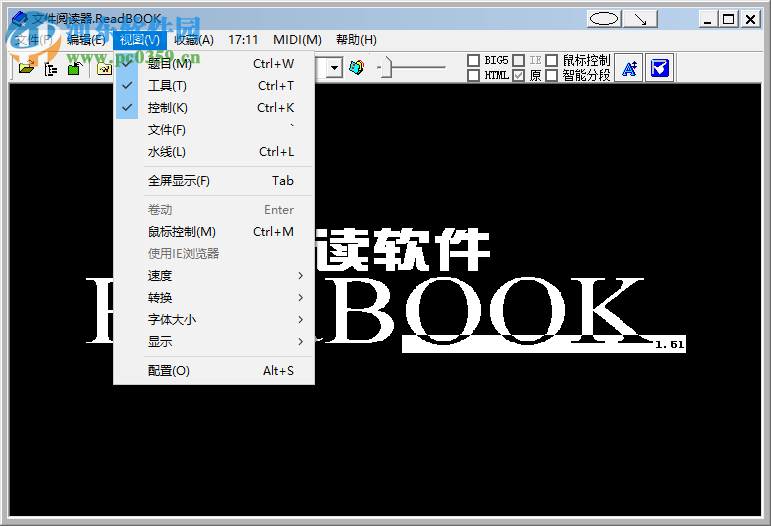
Task: Expand the 转换 submenu
Action: (214, 297)
